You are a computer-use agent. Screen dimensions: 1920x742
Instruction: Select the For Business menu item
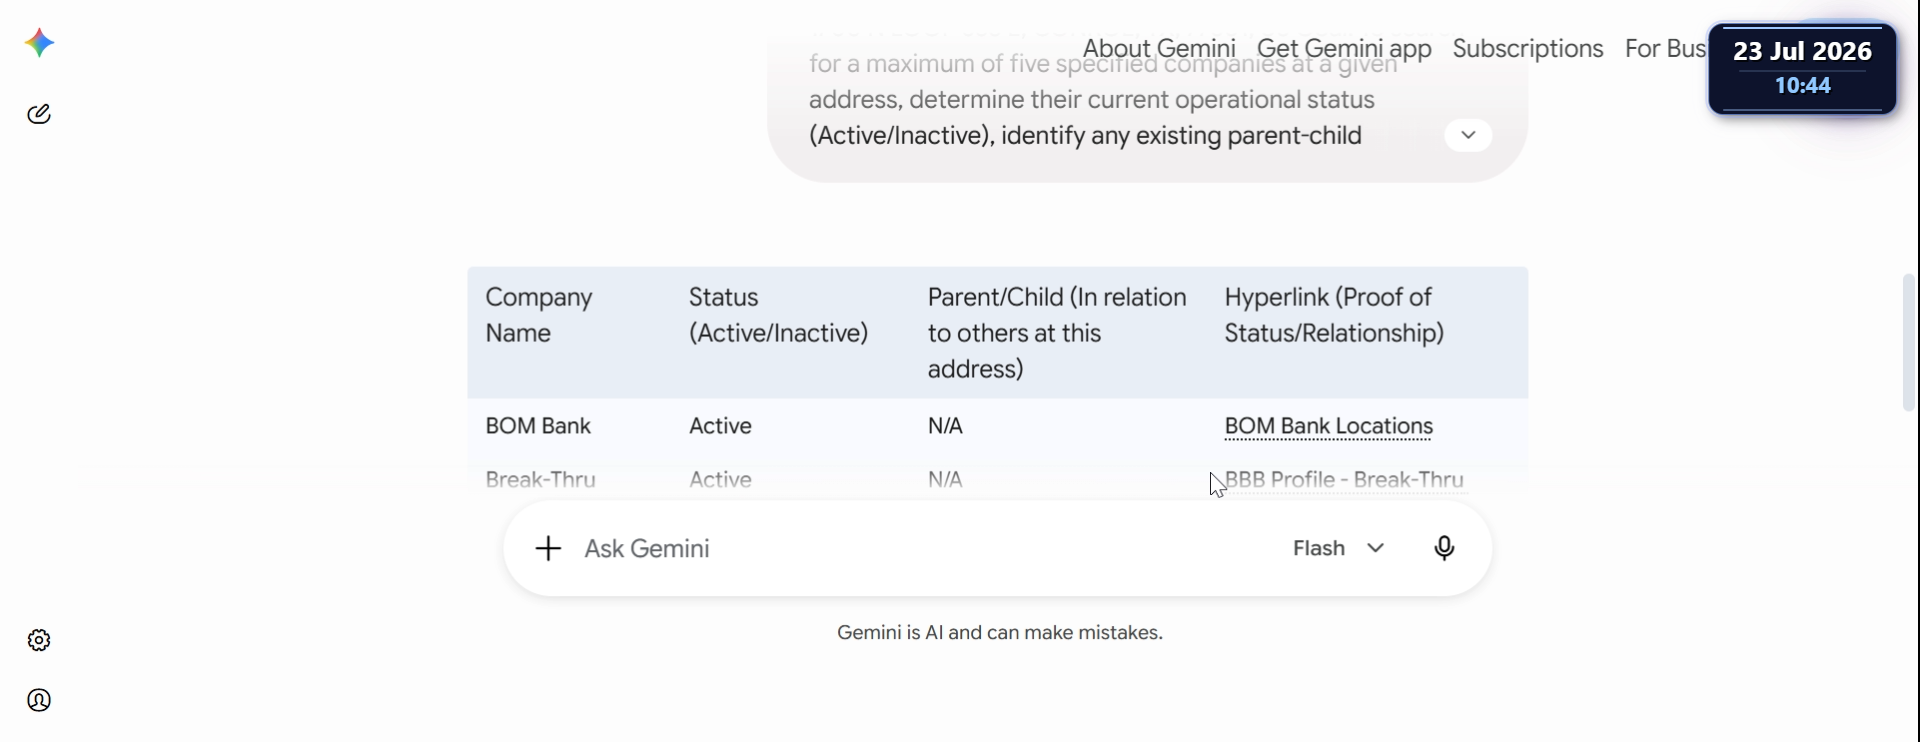(1665, 48)
